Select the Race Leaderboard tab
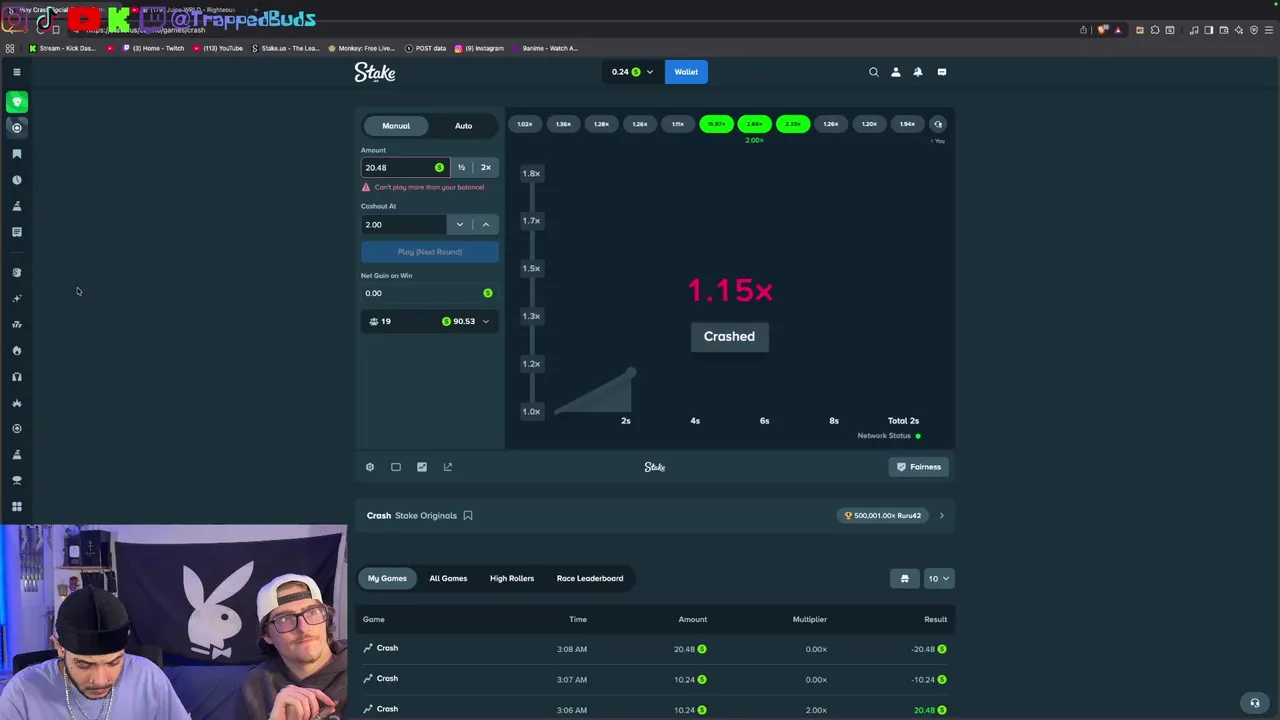 (590, 578)
